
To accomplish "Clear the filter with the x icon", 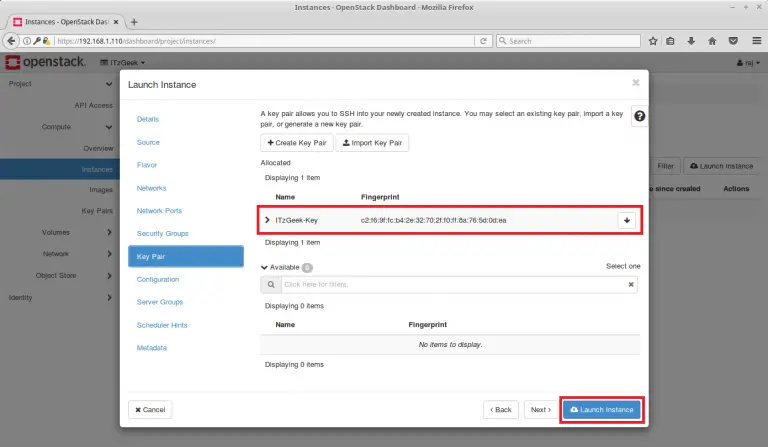I will tap(630, 285).
